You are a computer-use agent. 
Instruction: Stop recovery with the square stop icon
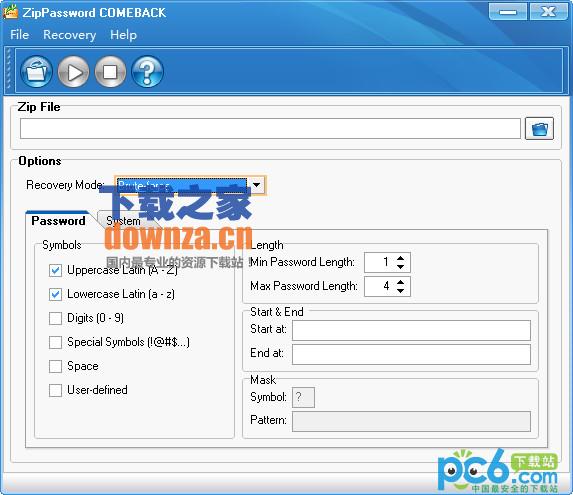click(110, 72)
